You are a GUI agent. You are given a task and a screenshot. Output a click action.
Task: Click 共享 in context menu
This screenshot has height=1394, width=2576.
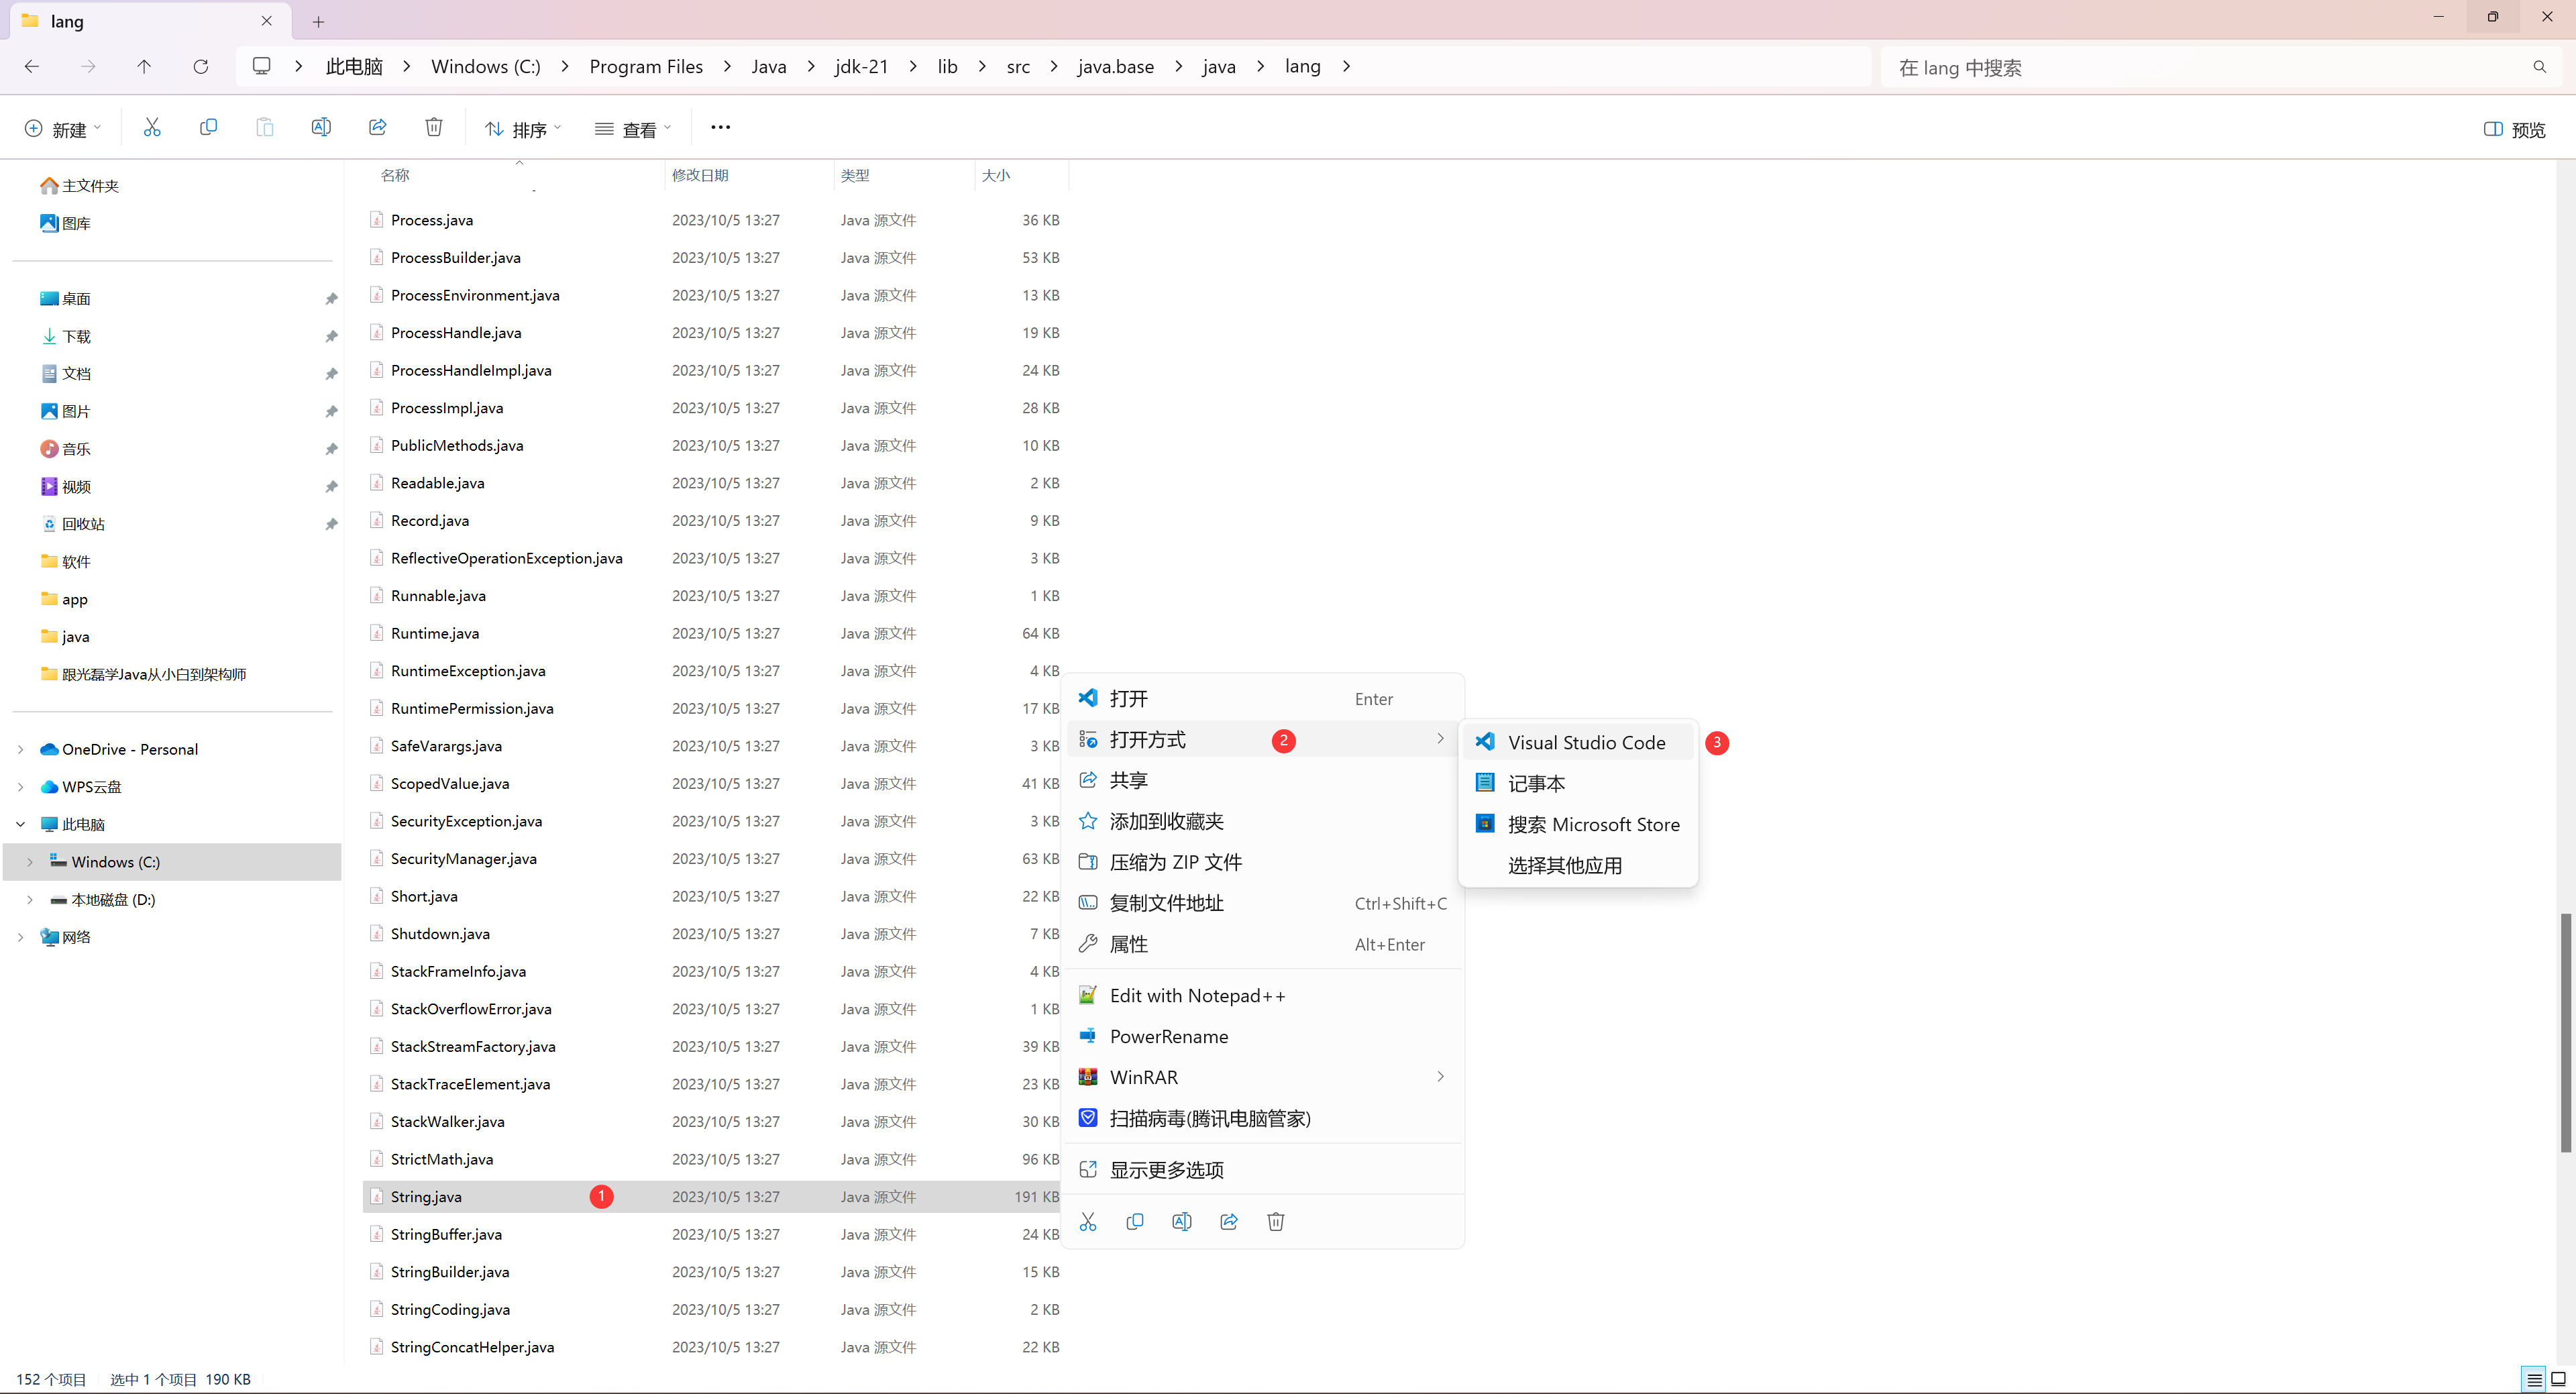pos(1263,780)
